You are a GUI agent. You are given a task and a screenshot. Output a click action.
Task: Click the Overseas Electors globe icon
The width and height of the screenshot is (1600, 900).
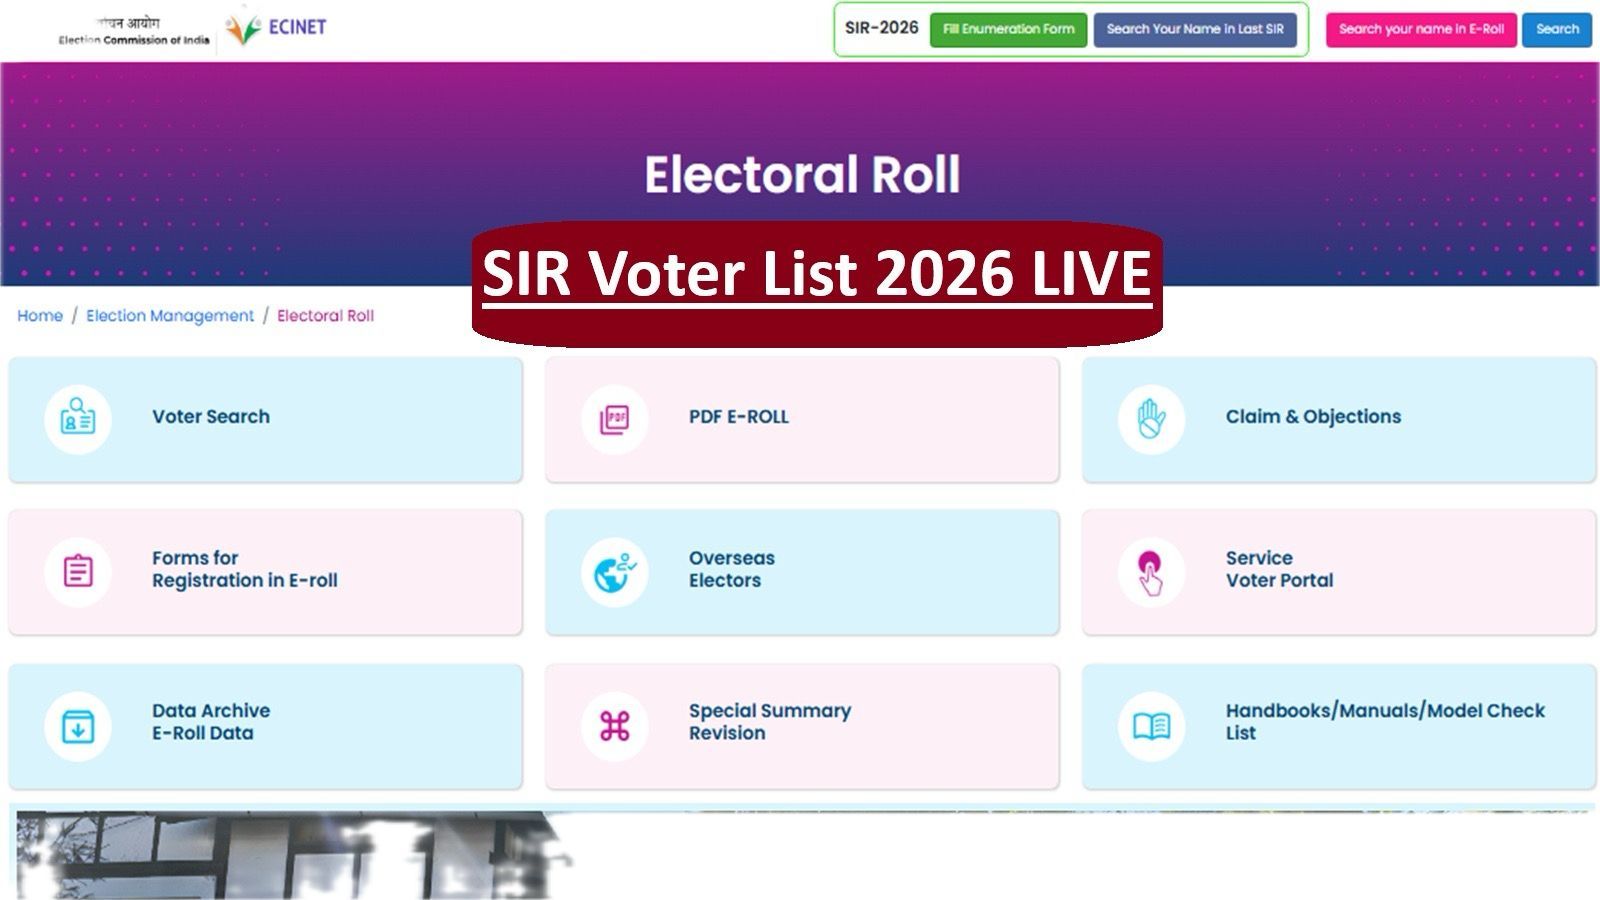615,570
